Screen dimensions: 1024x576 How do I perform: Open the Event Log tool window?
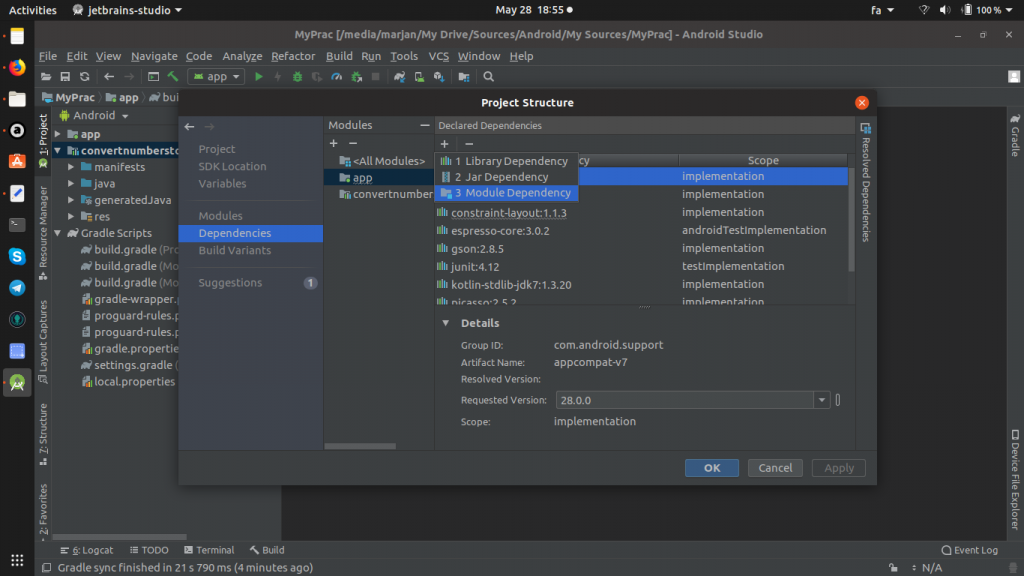(x=970, y=550)
